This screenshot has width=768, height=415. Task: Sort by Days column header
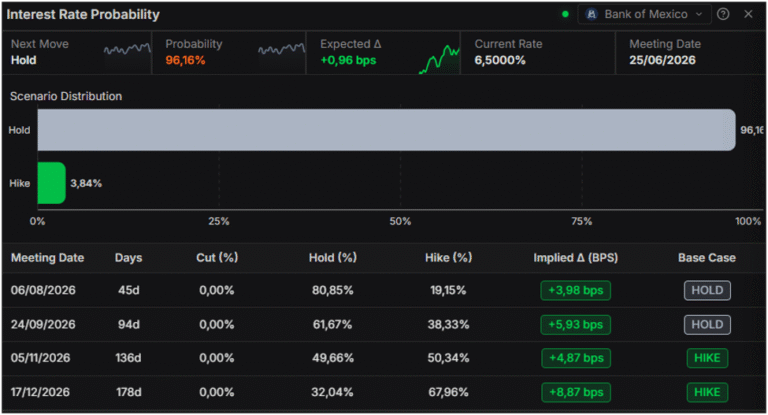128,258
